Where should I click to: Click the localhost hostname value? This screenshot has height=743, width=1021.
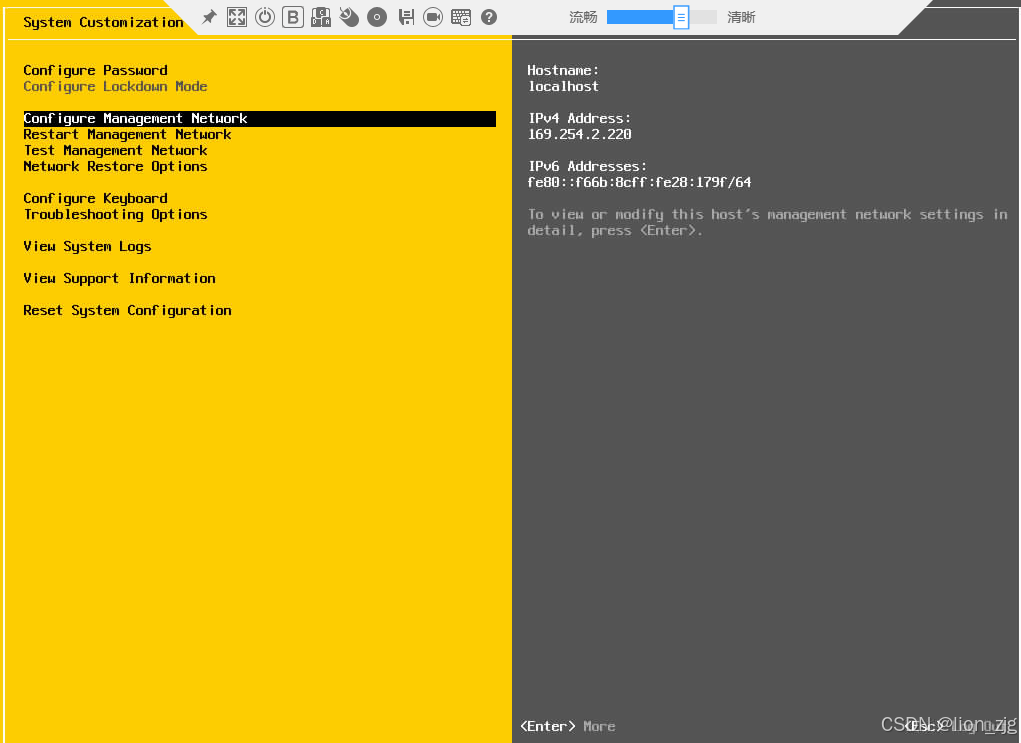click(563, 87)
